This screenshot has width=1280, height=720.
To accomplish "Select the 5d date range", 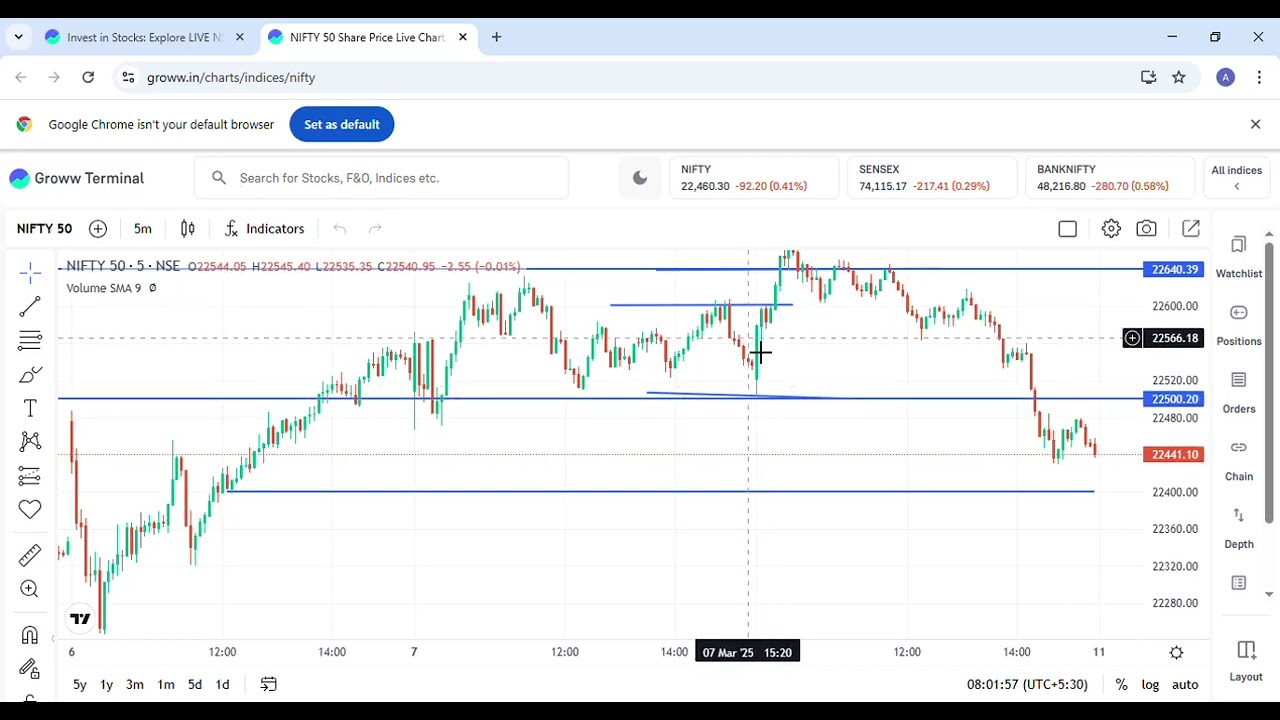I will point(195,685).
